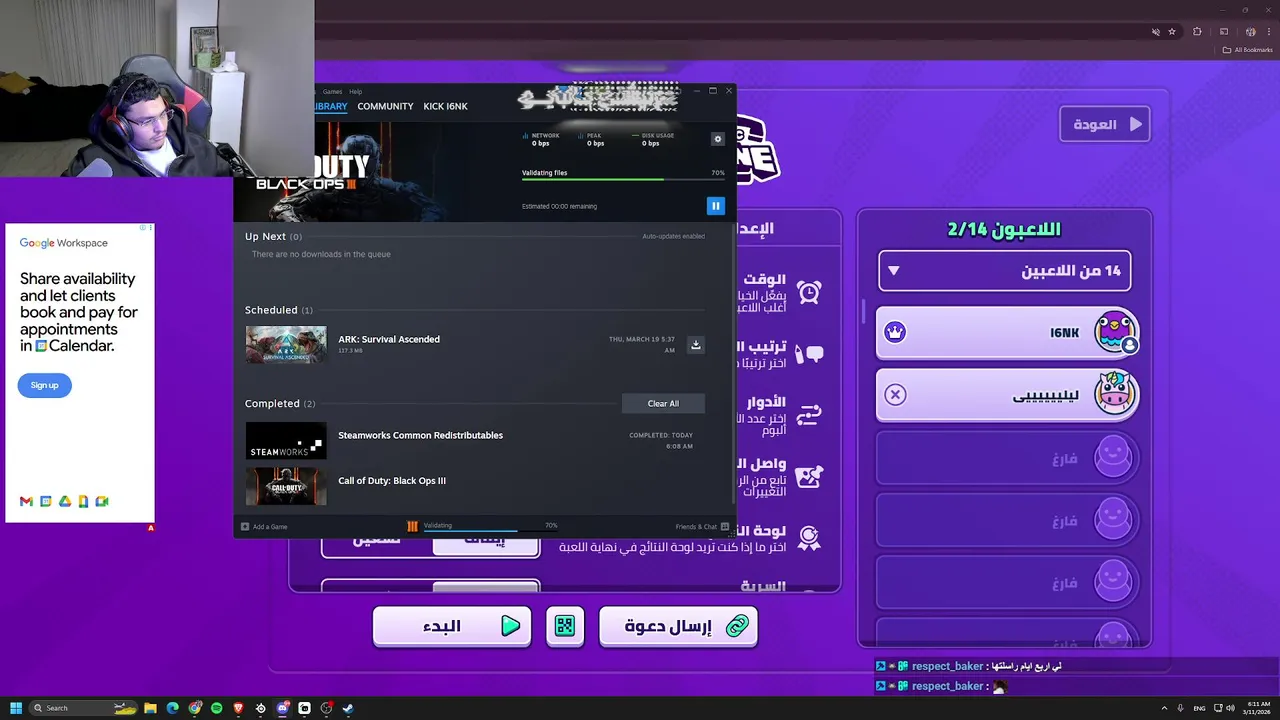1280x720 pixels.
Task: Open the browser extensions puzzle icon
Action: pyautogui.click(x=1197, y=32)
